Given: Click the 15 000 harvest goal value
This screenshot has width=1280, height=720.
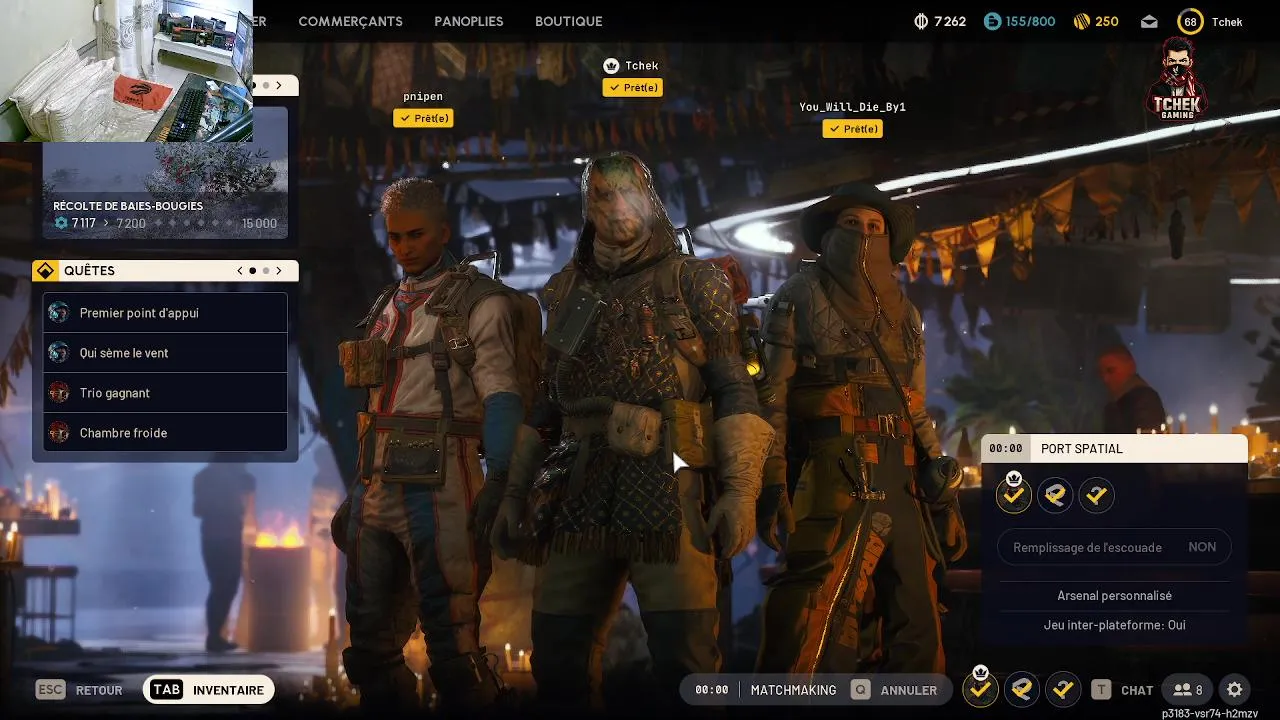Looking at the screenshot, I should click(x=259, y=223).
